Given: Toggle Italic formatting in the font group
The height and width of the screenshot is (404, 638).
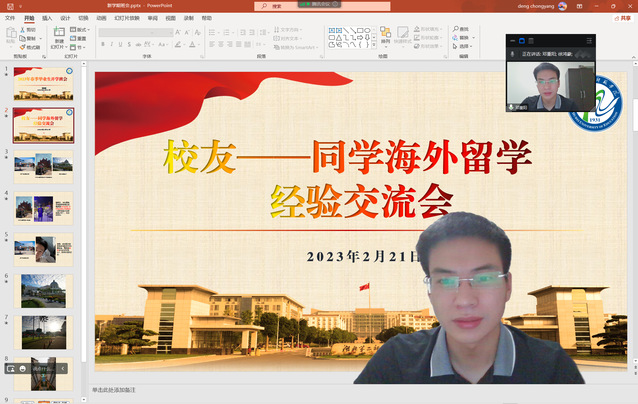Looking at the screenshot, I should pyautogui.click(x=111, y=45).
